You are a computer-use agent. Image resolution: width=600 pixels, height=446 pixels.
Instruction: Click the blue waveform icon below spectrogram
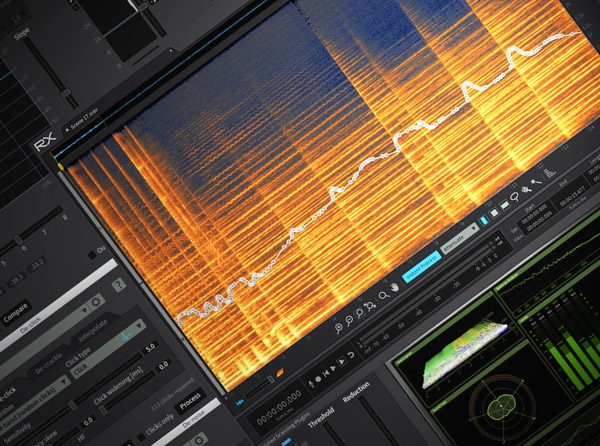pyautogui.click(x=240, y=402)
